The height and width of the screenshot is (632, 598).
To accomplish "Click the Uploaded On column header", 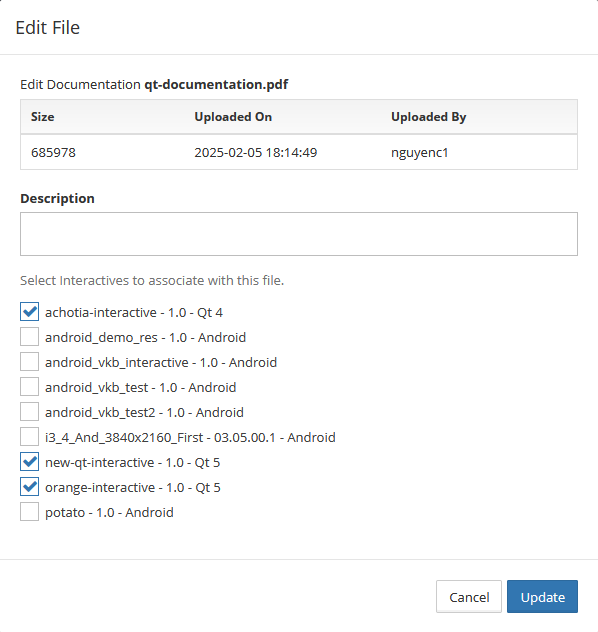I will [x=233, y=117].
